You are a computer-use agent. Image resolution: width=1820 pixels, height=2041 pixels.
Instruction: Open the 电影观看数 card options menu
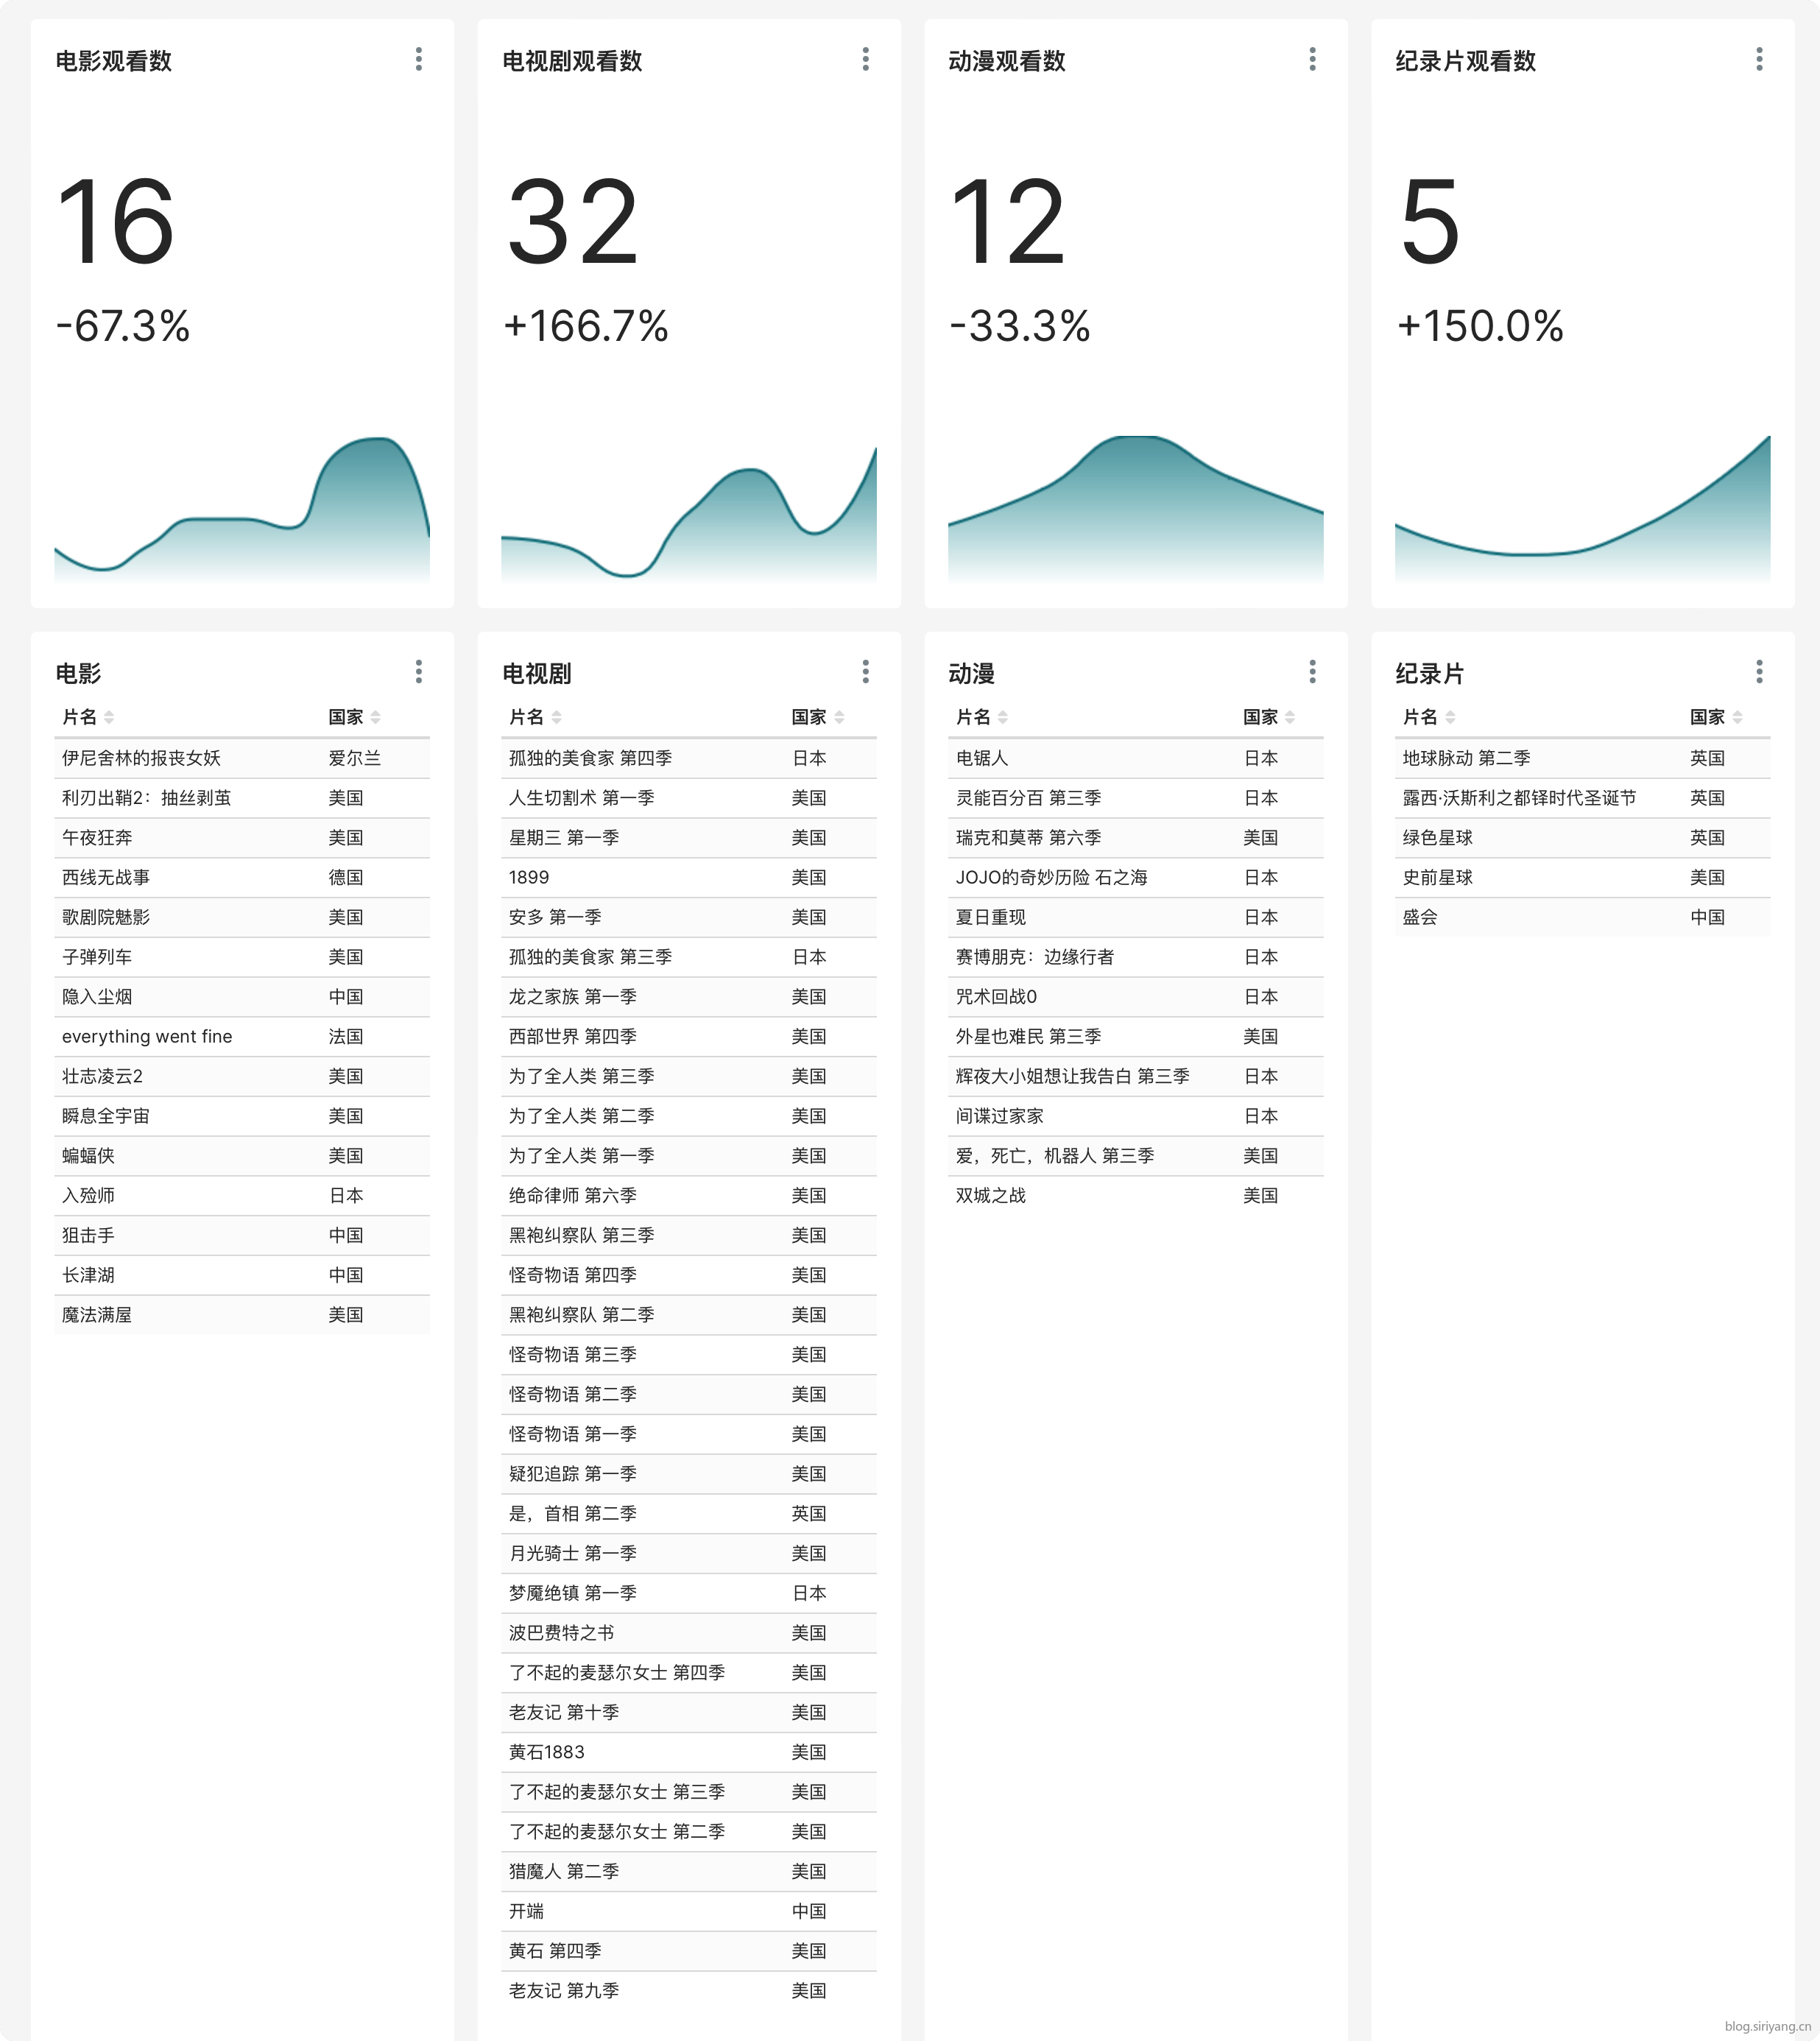pyautogui.click(x=419, y=59)
